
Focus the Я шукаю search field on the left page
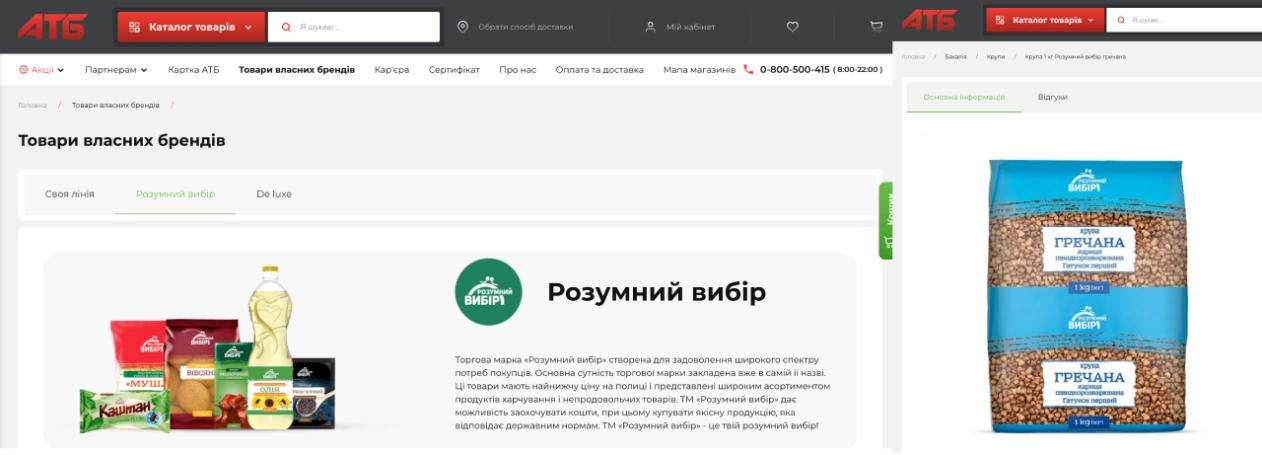point(354,27)
